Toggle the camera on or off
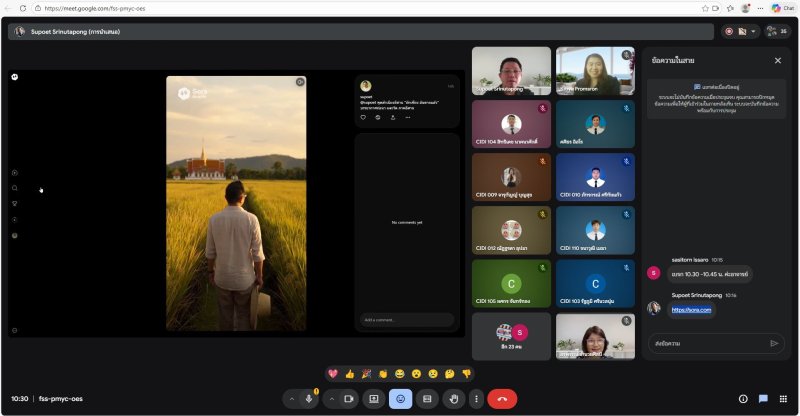 pos(349,398)
